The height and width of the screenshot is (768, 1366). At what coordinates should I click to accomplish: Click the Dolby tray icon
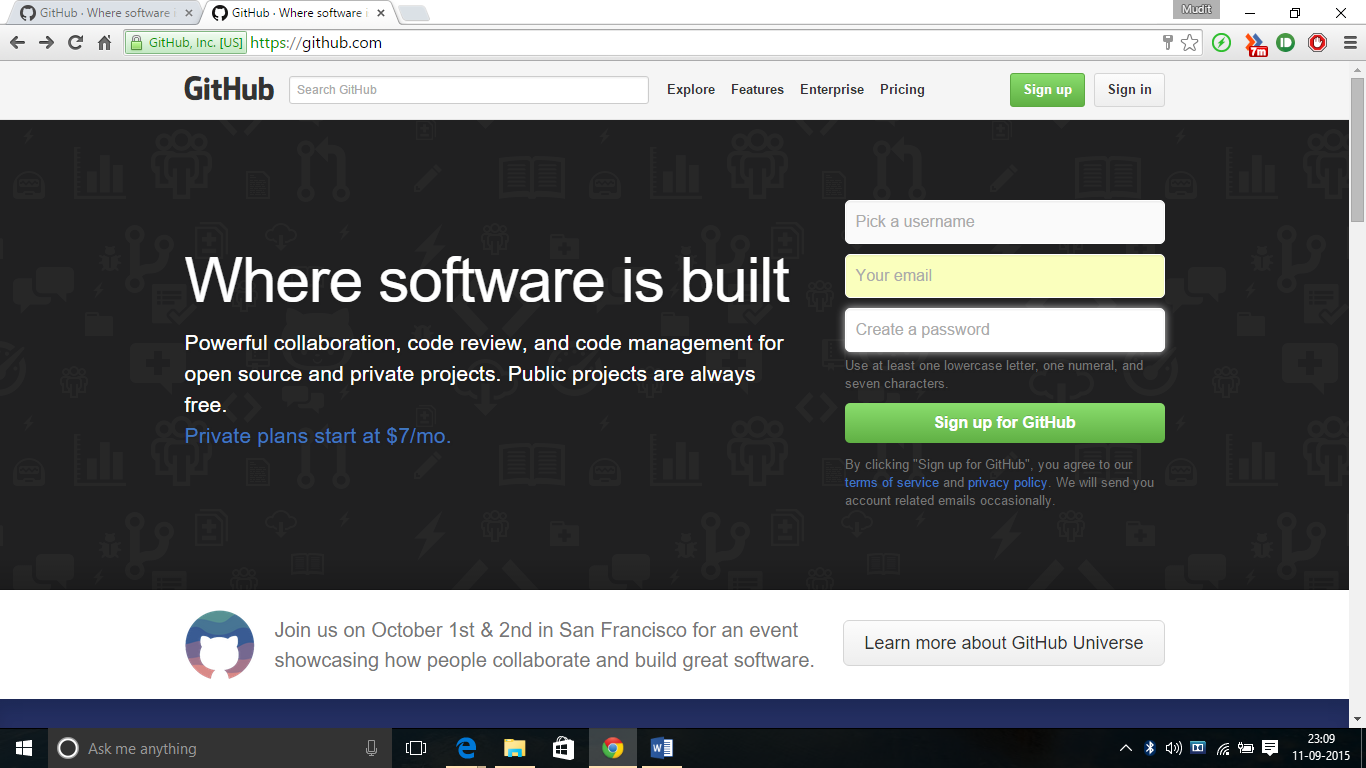coord(1198,748)
